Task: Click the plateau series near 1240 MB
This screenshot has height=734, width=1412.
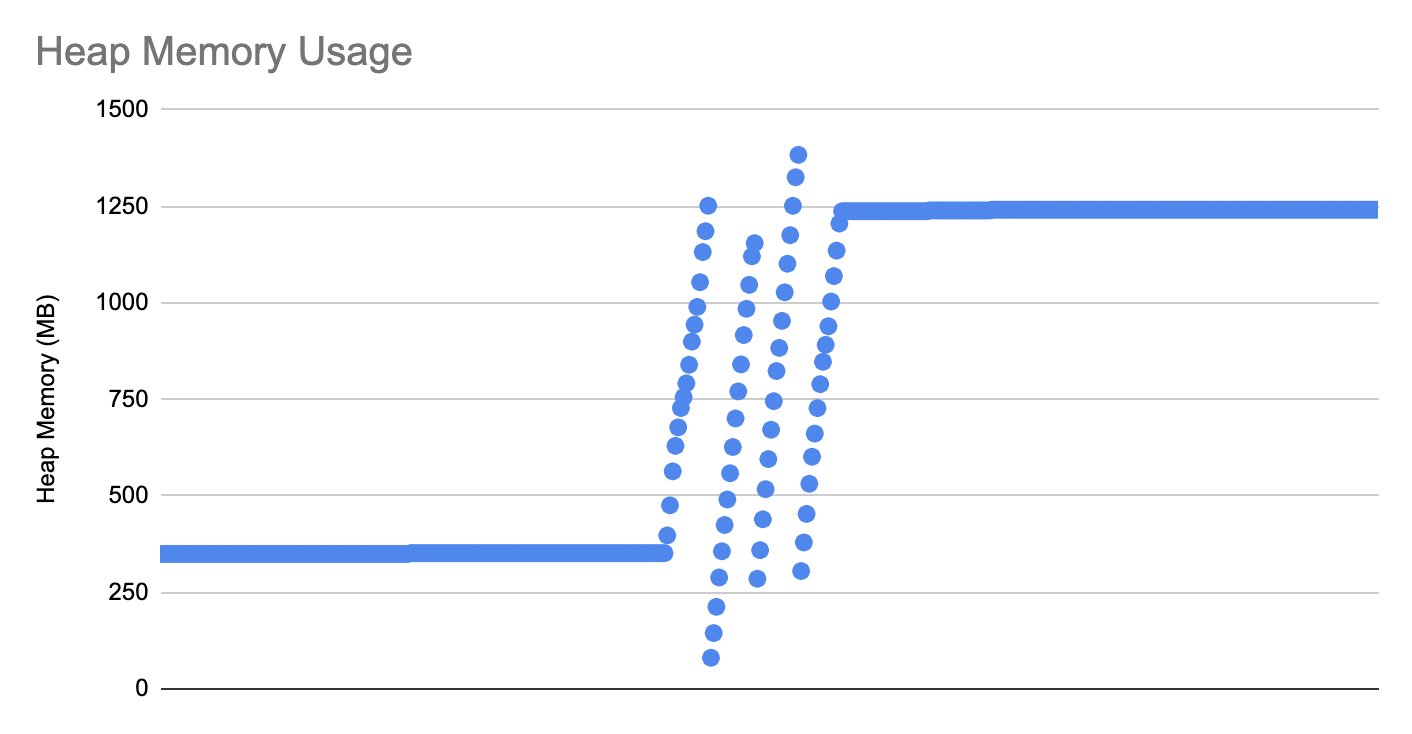Action: pyautogui.click(x=1108, y=210)
